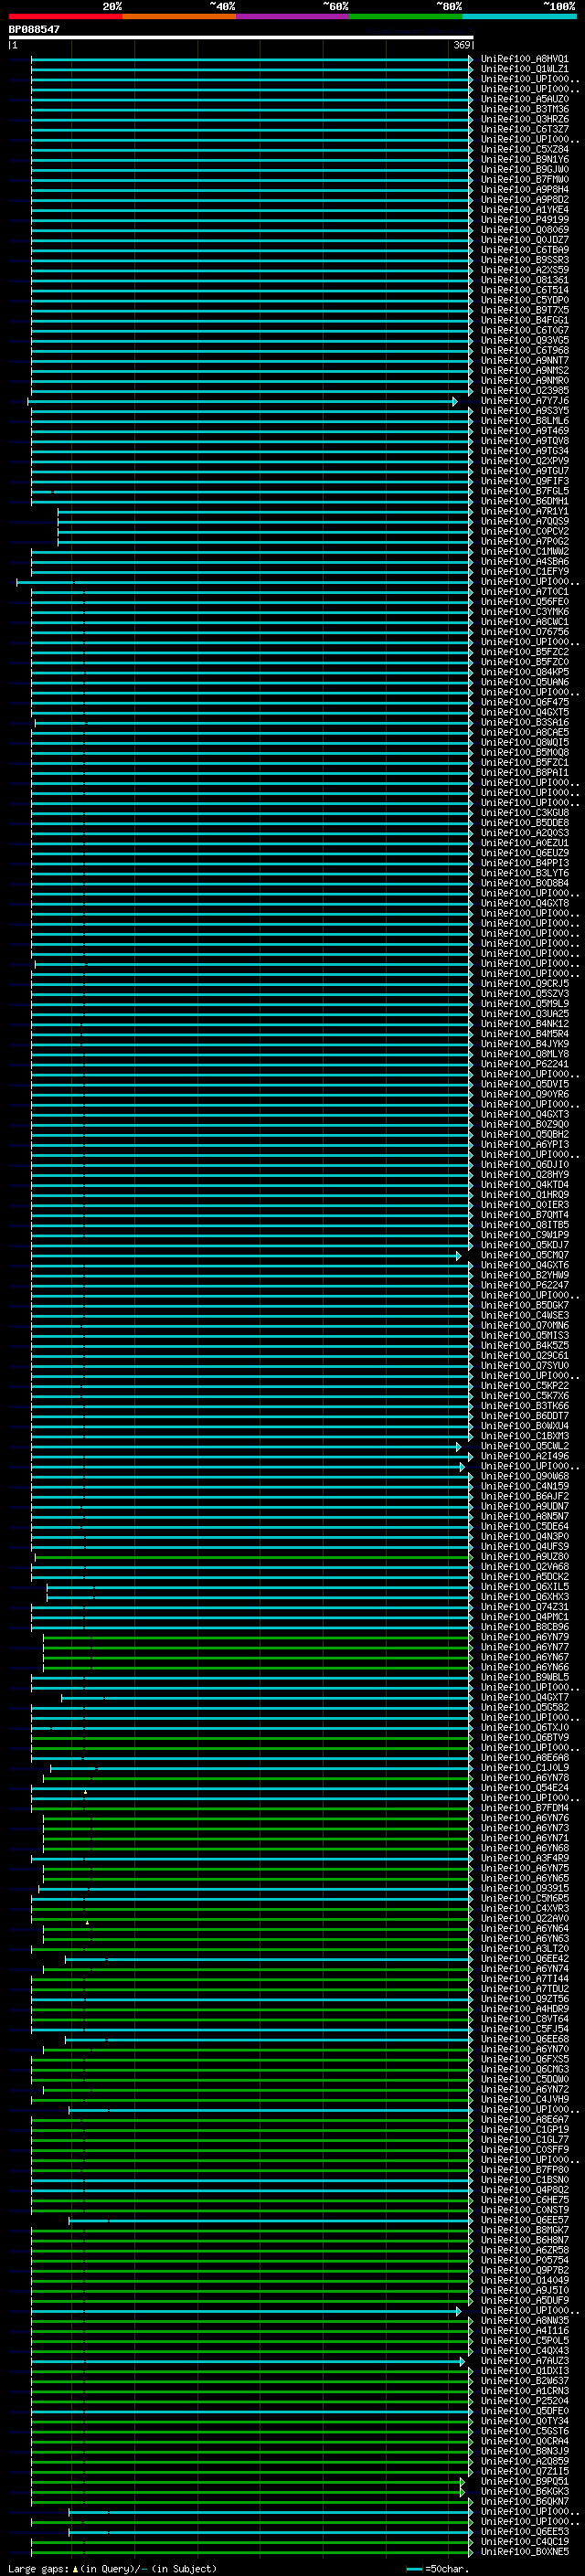Viewport: 585px width, 2576px height.
Task: Select the UniRef100_A2I496 label
Action: [x=525, y=1457]
